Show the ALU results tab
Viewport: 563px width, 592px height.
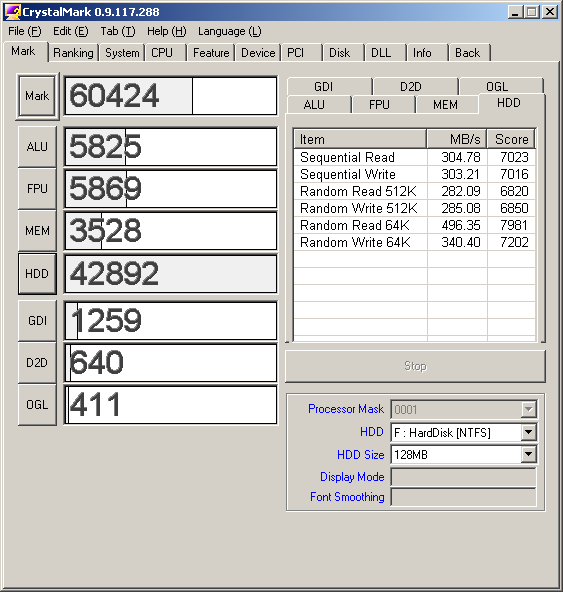(x=319, y=105)
